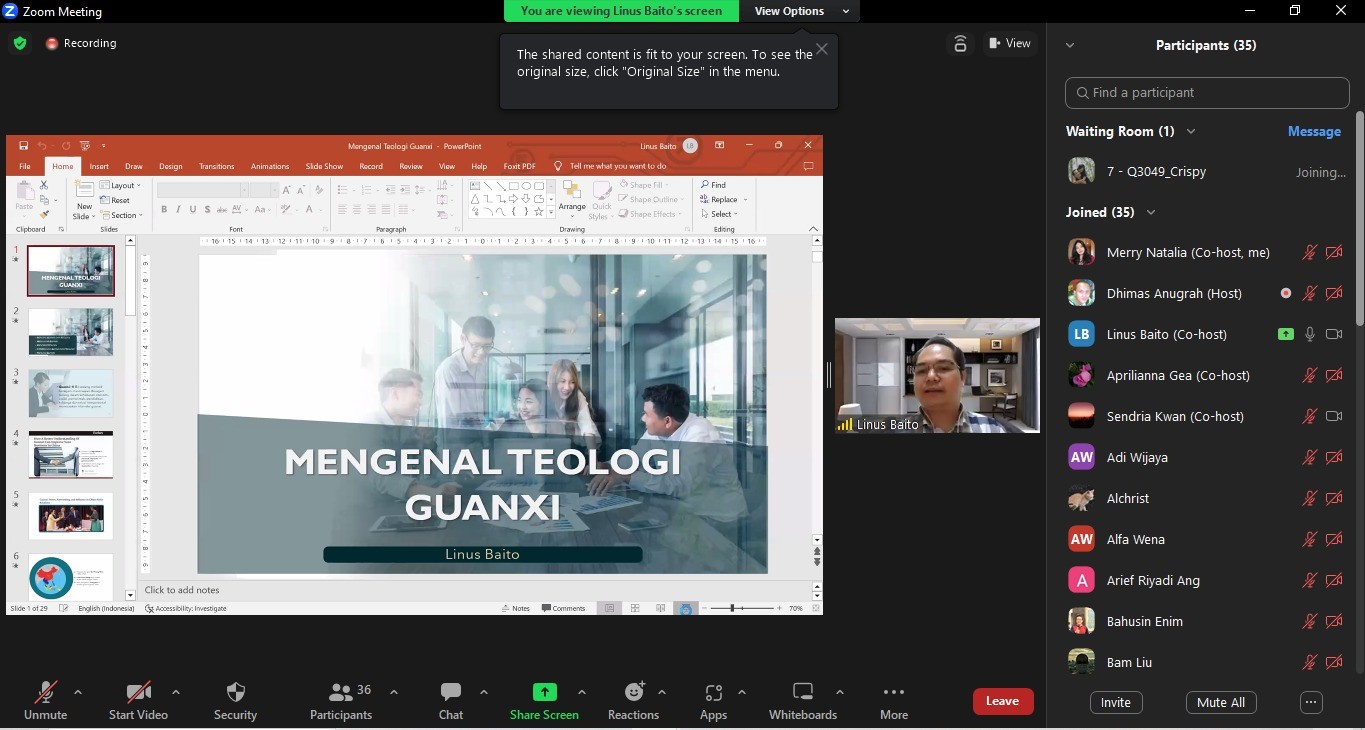
Task: Start video with the camera button
Action: coord(138,692)
